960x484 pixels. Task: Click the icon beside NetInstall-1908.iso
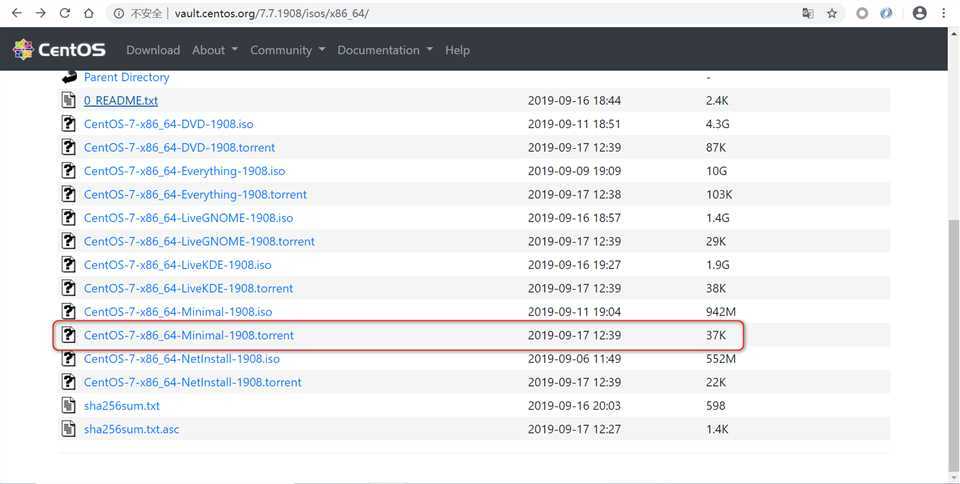point(69,359)
